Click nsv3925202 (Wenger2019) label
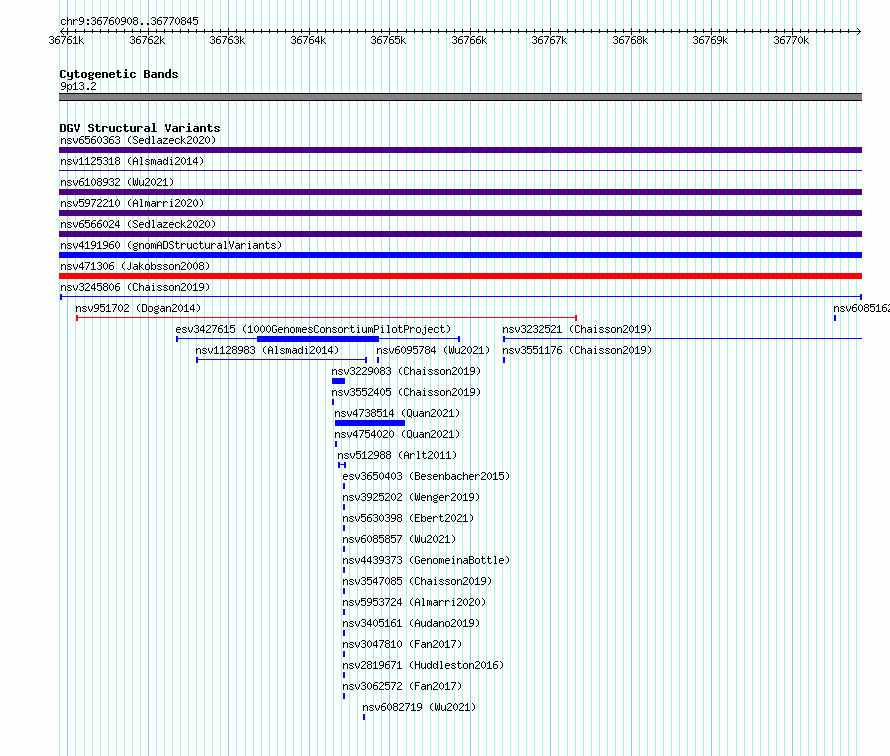The height and width of the screenshot is (756, 890). pyautogui.click(x=411, y=497)
